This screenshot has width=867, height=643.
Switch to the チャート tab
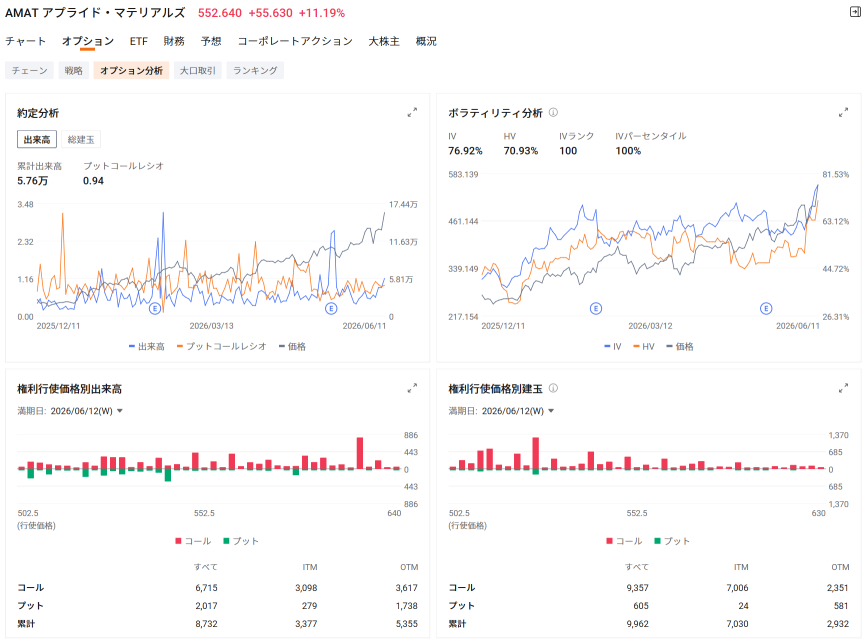coord(25,41)
